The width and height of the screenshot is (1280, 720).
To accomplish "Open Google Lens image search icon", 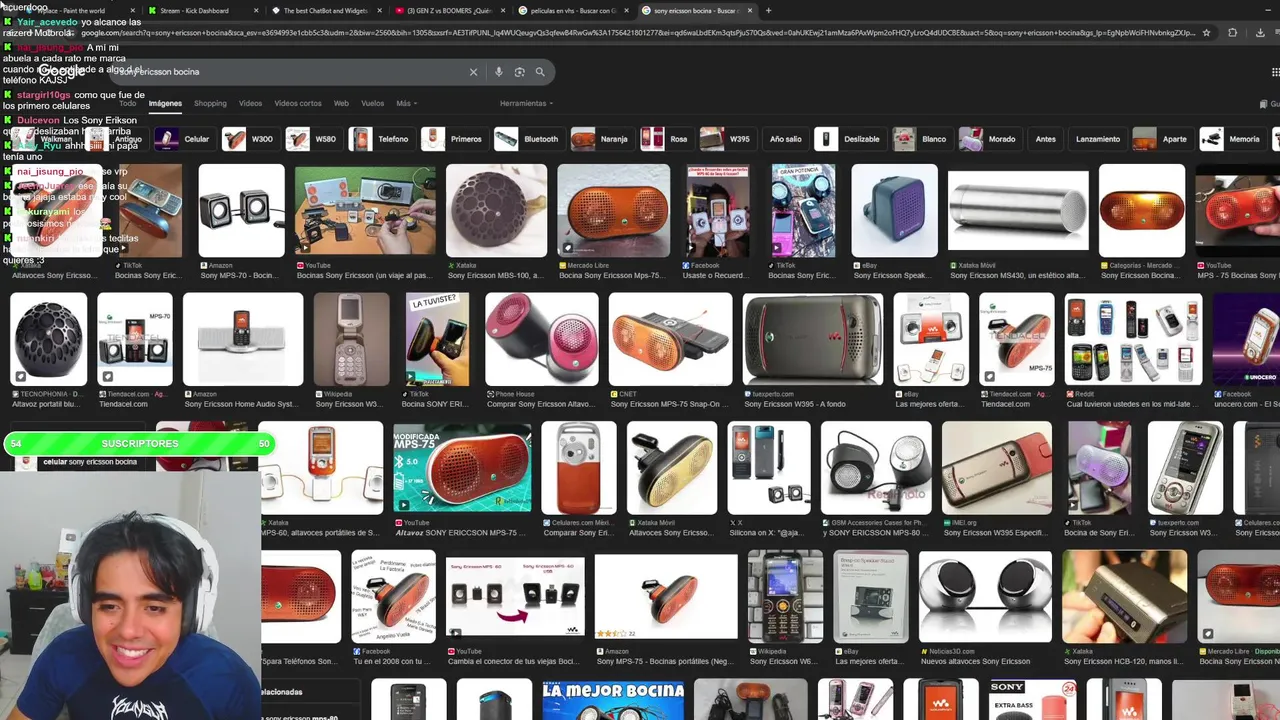I will point(519,72).
